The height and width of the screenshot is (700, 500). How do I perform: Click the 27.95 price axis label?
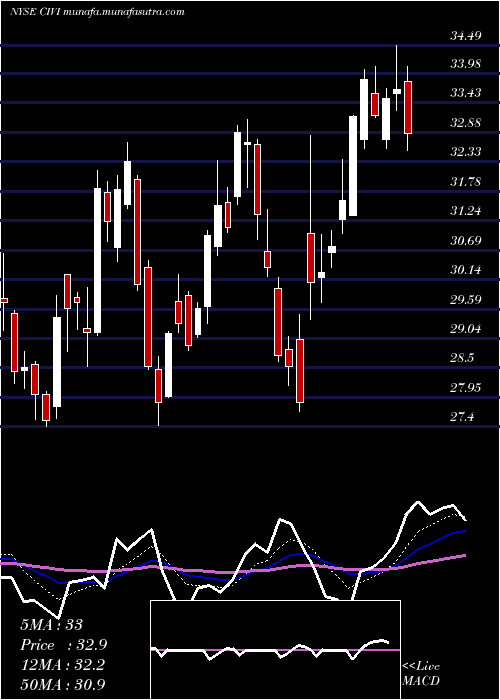click(x=466, y=388)
